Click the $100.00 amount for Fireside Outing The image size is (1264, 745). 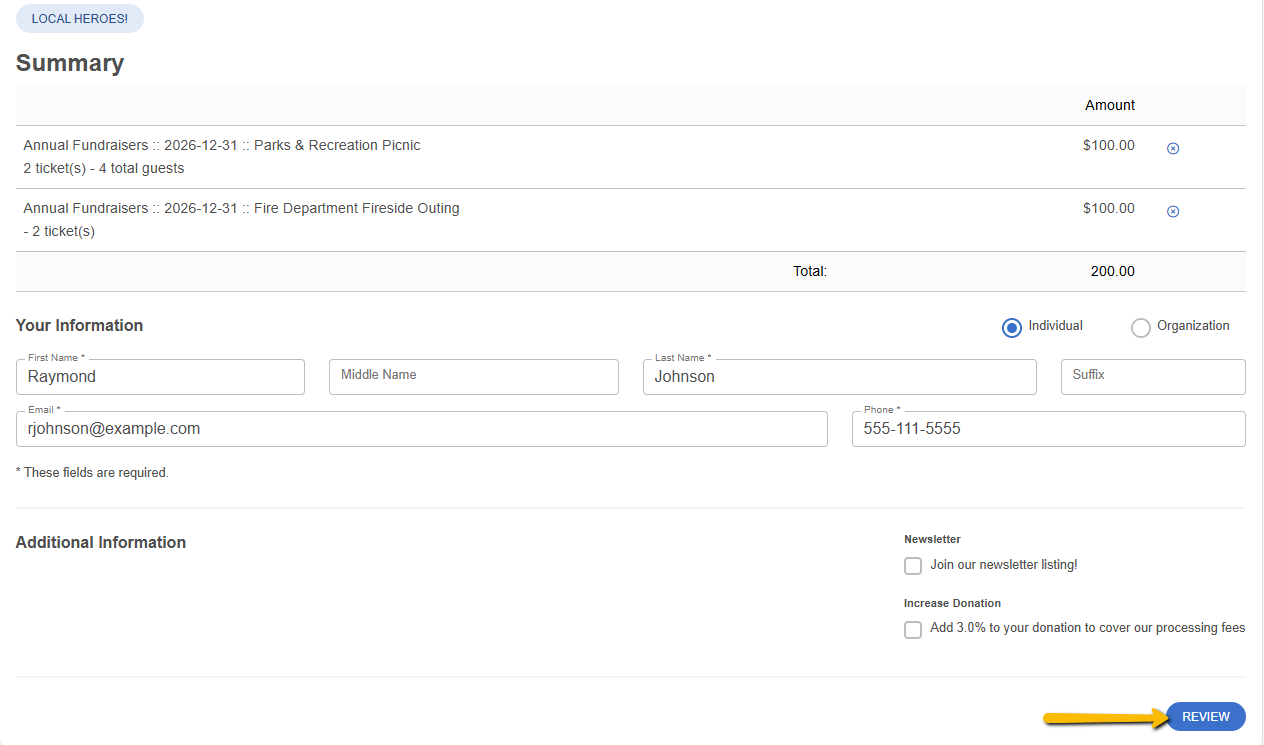1109,208
